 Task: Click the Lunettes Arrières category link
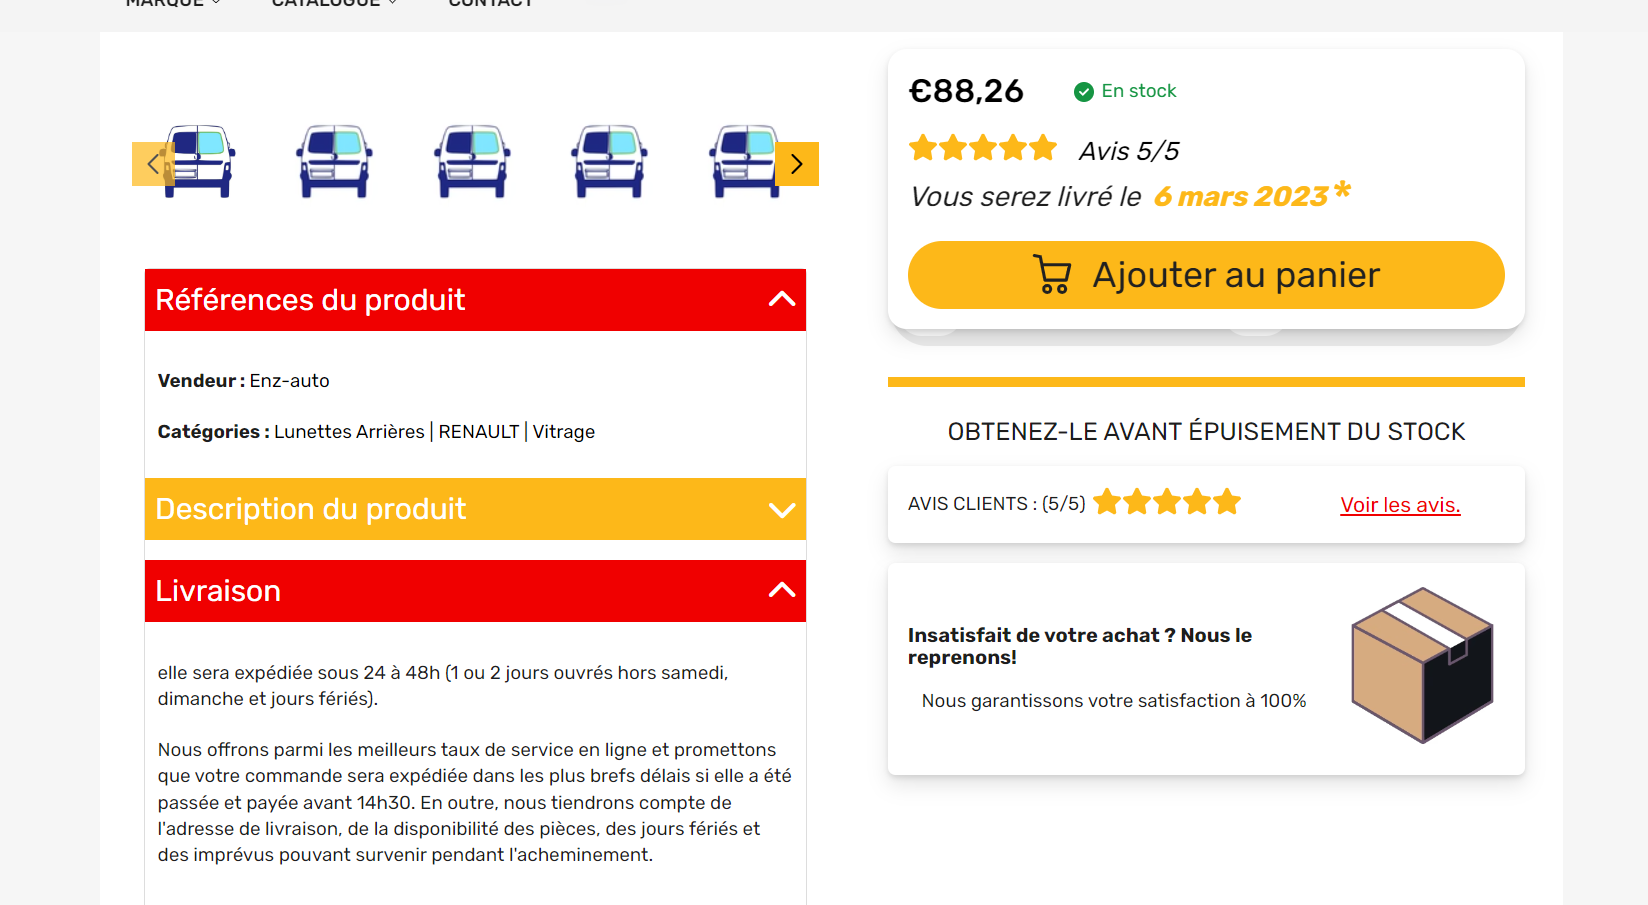point(349,432)
